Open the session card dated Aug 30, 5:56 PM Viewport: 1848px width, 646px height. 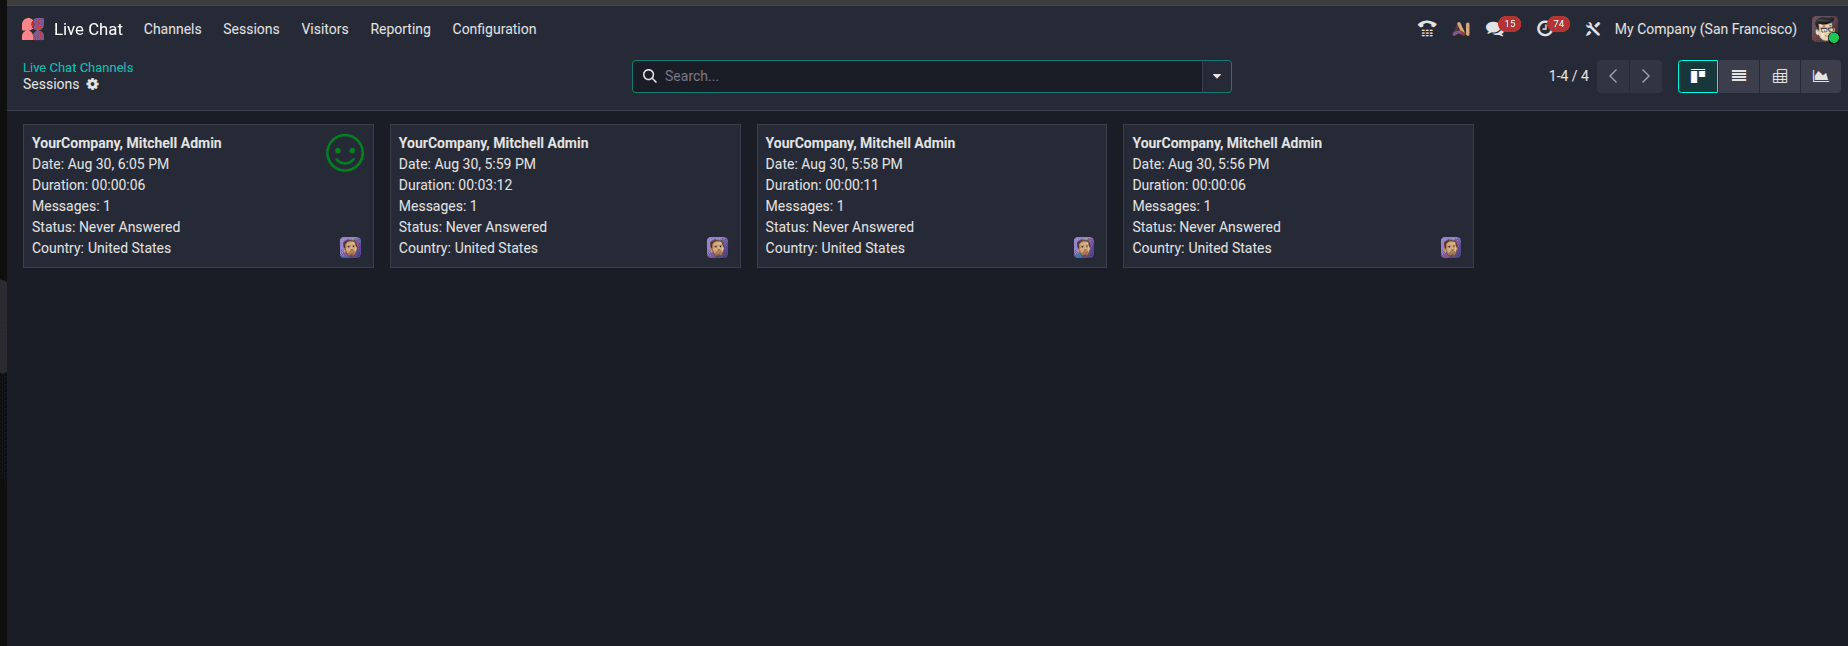(x=1298, y=196)
